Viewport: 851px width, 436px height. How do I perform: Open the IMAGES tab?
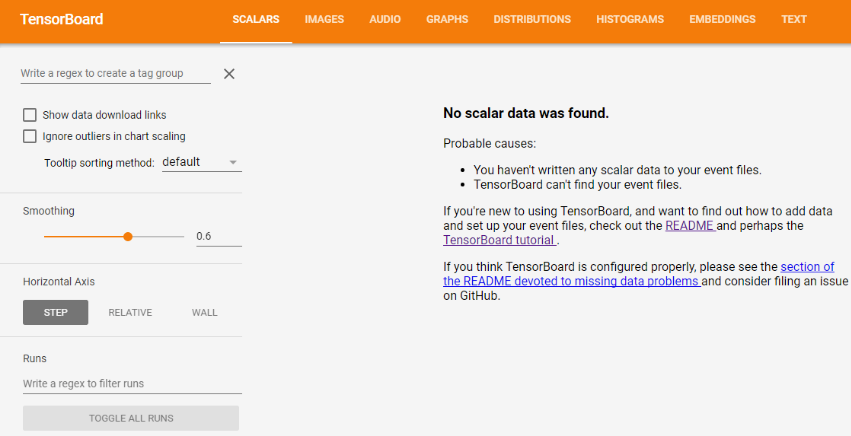(324, 19)
